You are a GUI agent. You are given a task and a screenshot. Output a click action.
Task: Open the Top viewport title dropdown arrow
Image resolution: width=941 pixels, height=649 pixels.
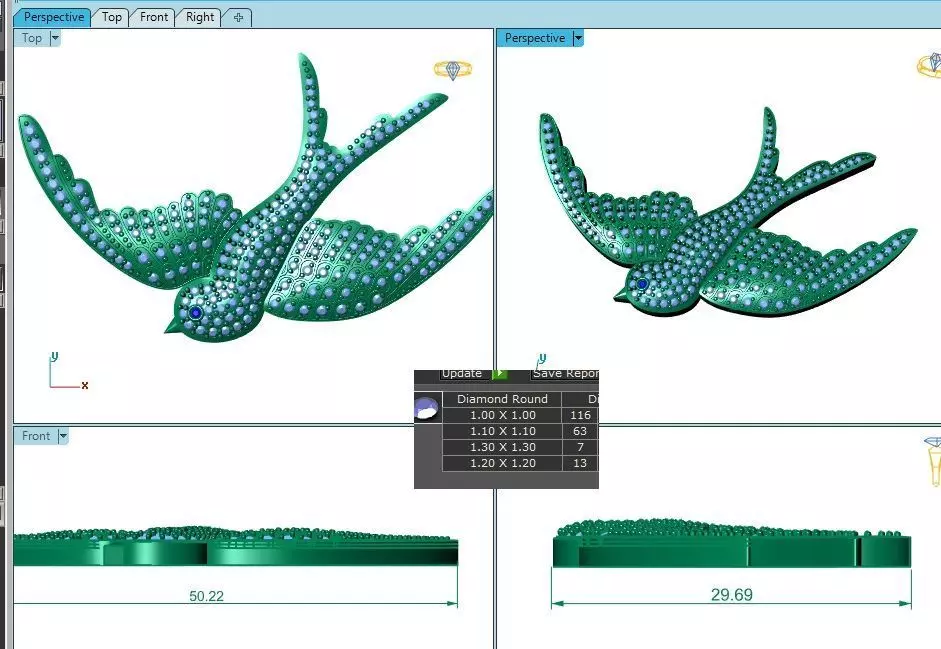55,38
